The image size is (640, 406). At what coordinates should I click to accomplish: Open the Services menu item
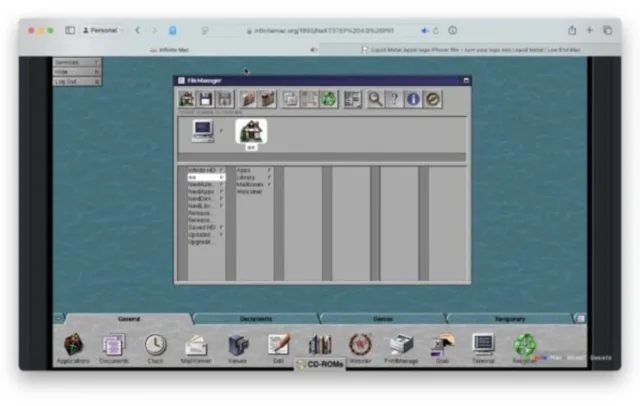pos(77,62)
